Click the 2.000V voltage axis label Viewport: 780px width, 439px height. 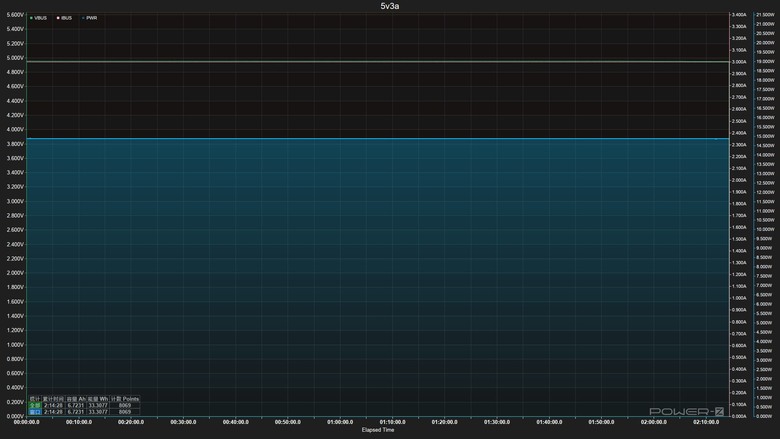pos(15,273)
